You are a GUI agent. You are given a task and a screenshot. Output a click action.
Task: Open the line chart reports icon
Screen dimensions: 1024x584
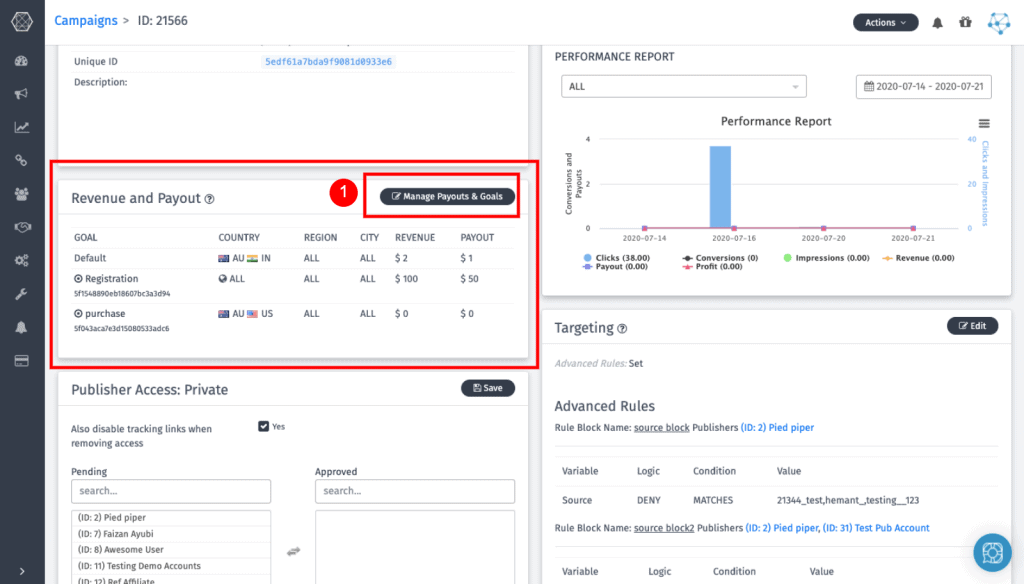click(x=21, y=127)
